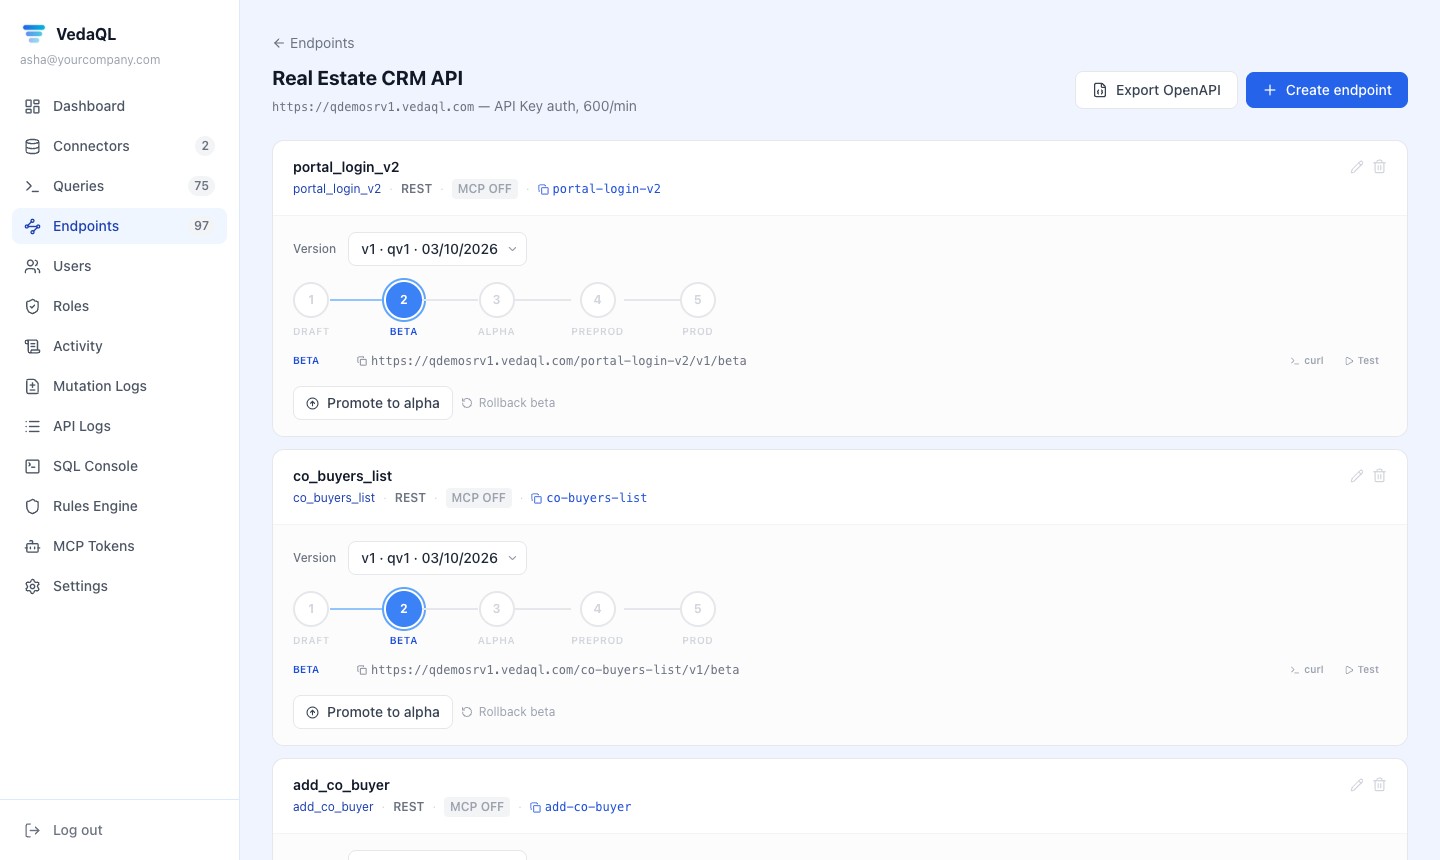Image resolution: width=1440 pixels, height=860 pixels.
Task: Click the Log out icon
Action: click(x=32, y=830)
